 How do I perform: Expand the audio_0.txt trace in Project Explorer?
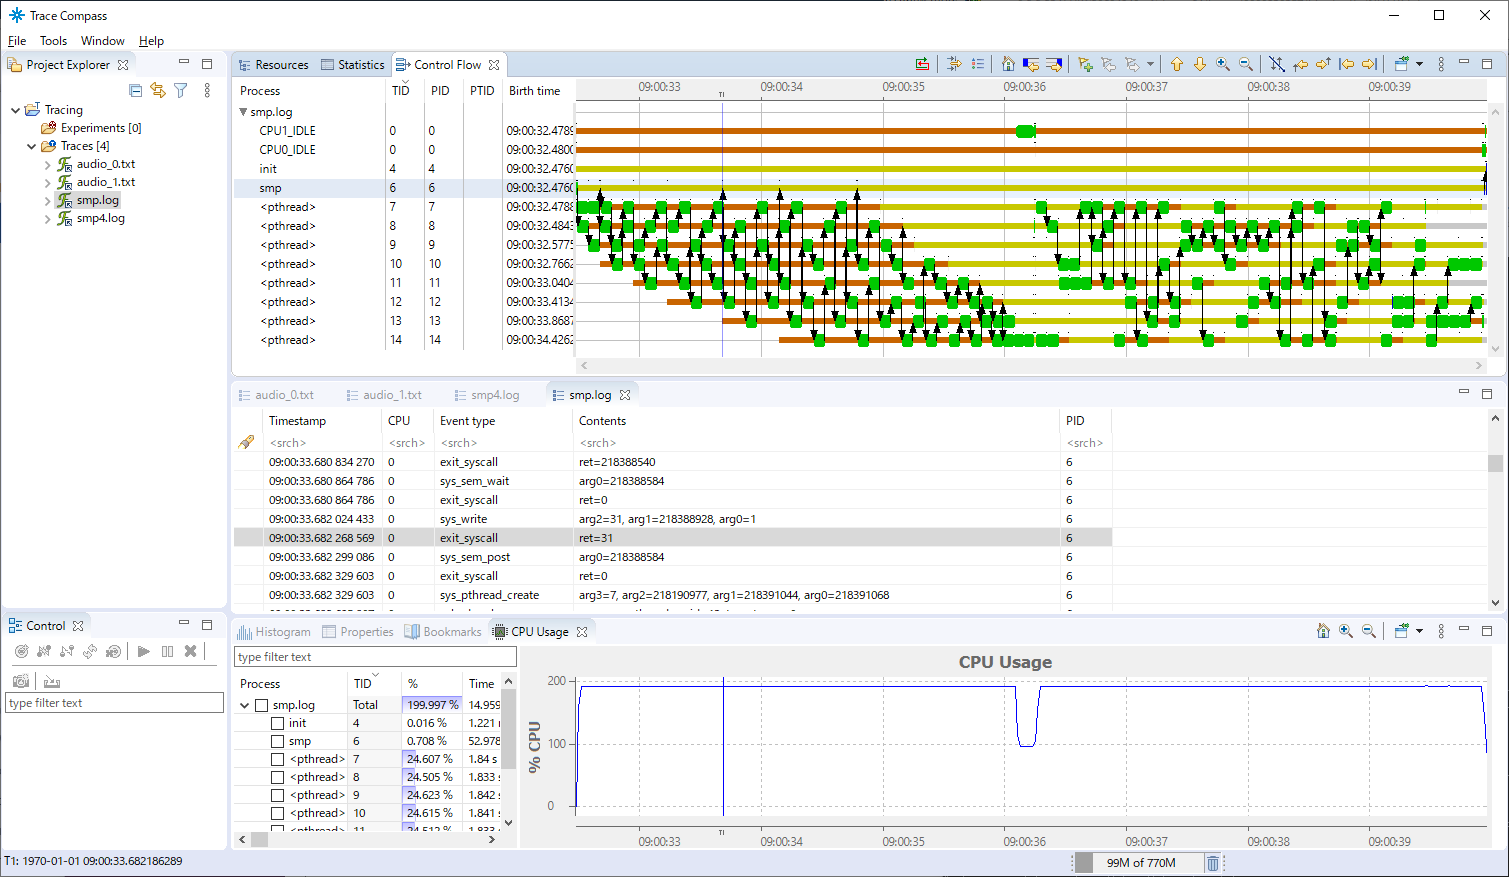pyautogui.click(x=46, y=163)
